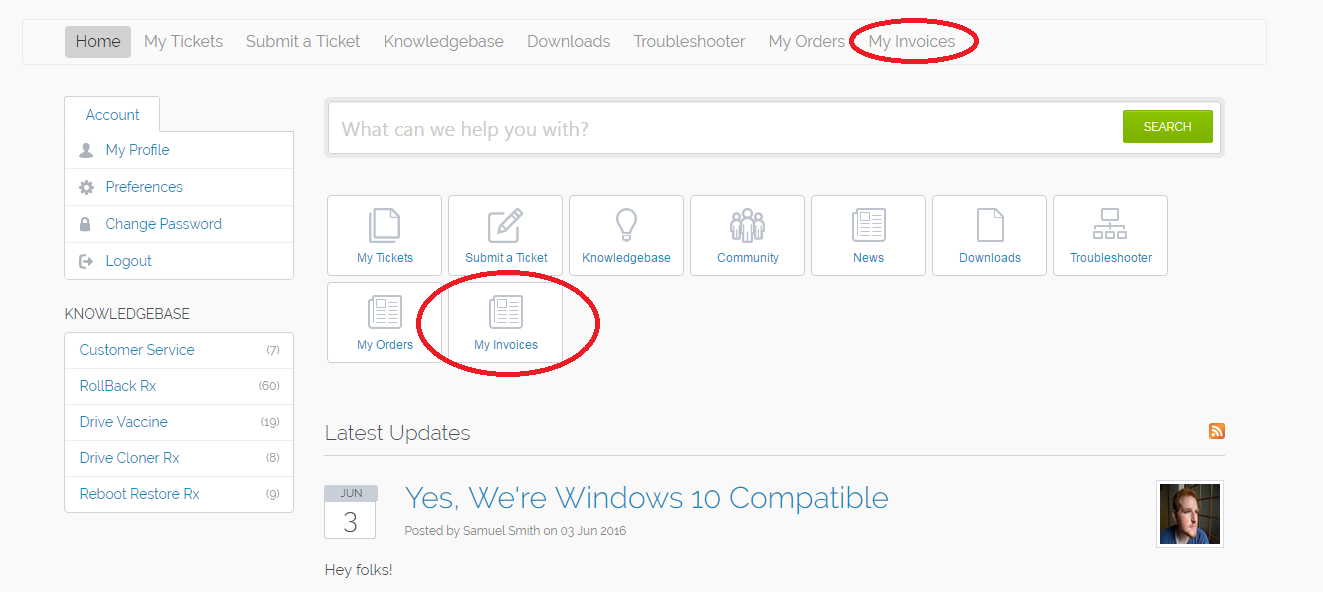Open the RollBack Rx knowledgebase category
Screen dimensions: 1323x592
coord(118,386)
